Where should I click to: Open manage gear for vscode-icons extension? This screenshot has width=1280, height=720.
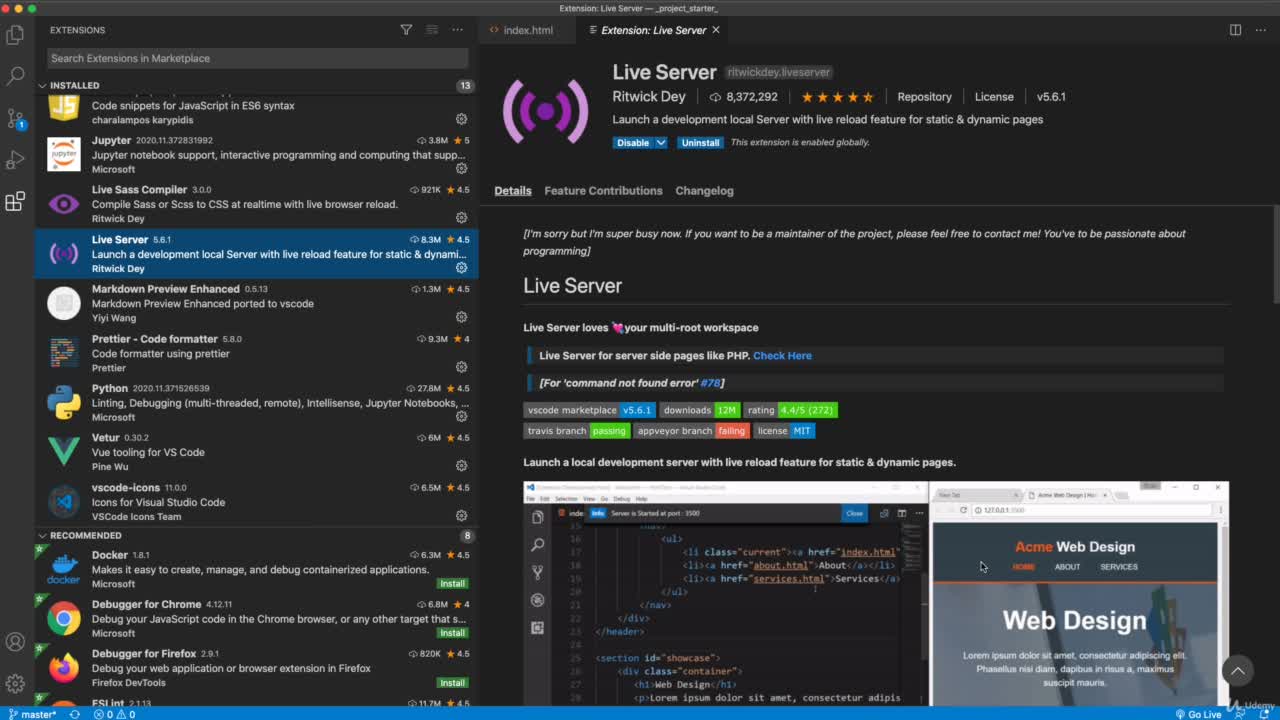tap(462, 516)
